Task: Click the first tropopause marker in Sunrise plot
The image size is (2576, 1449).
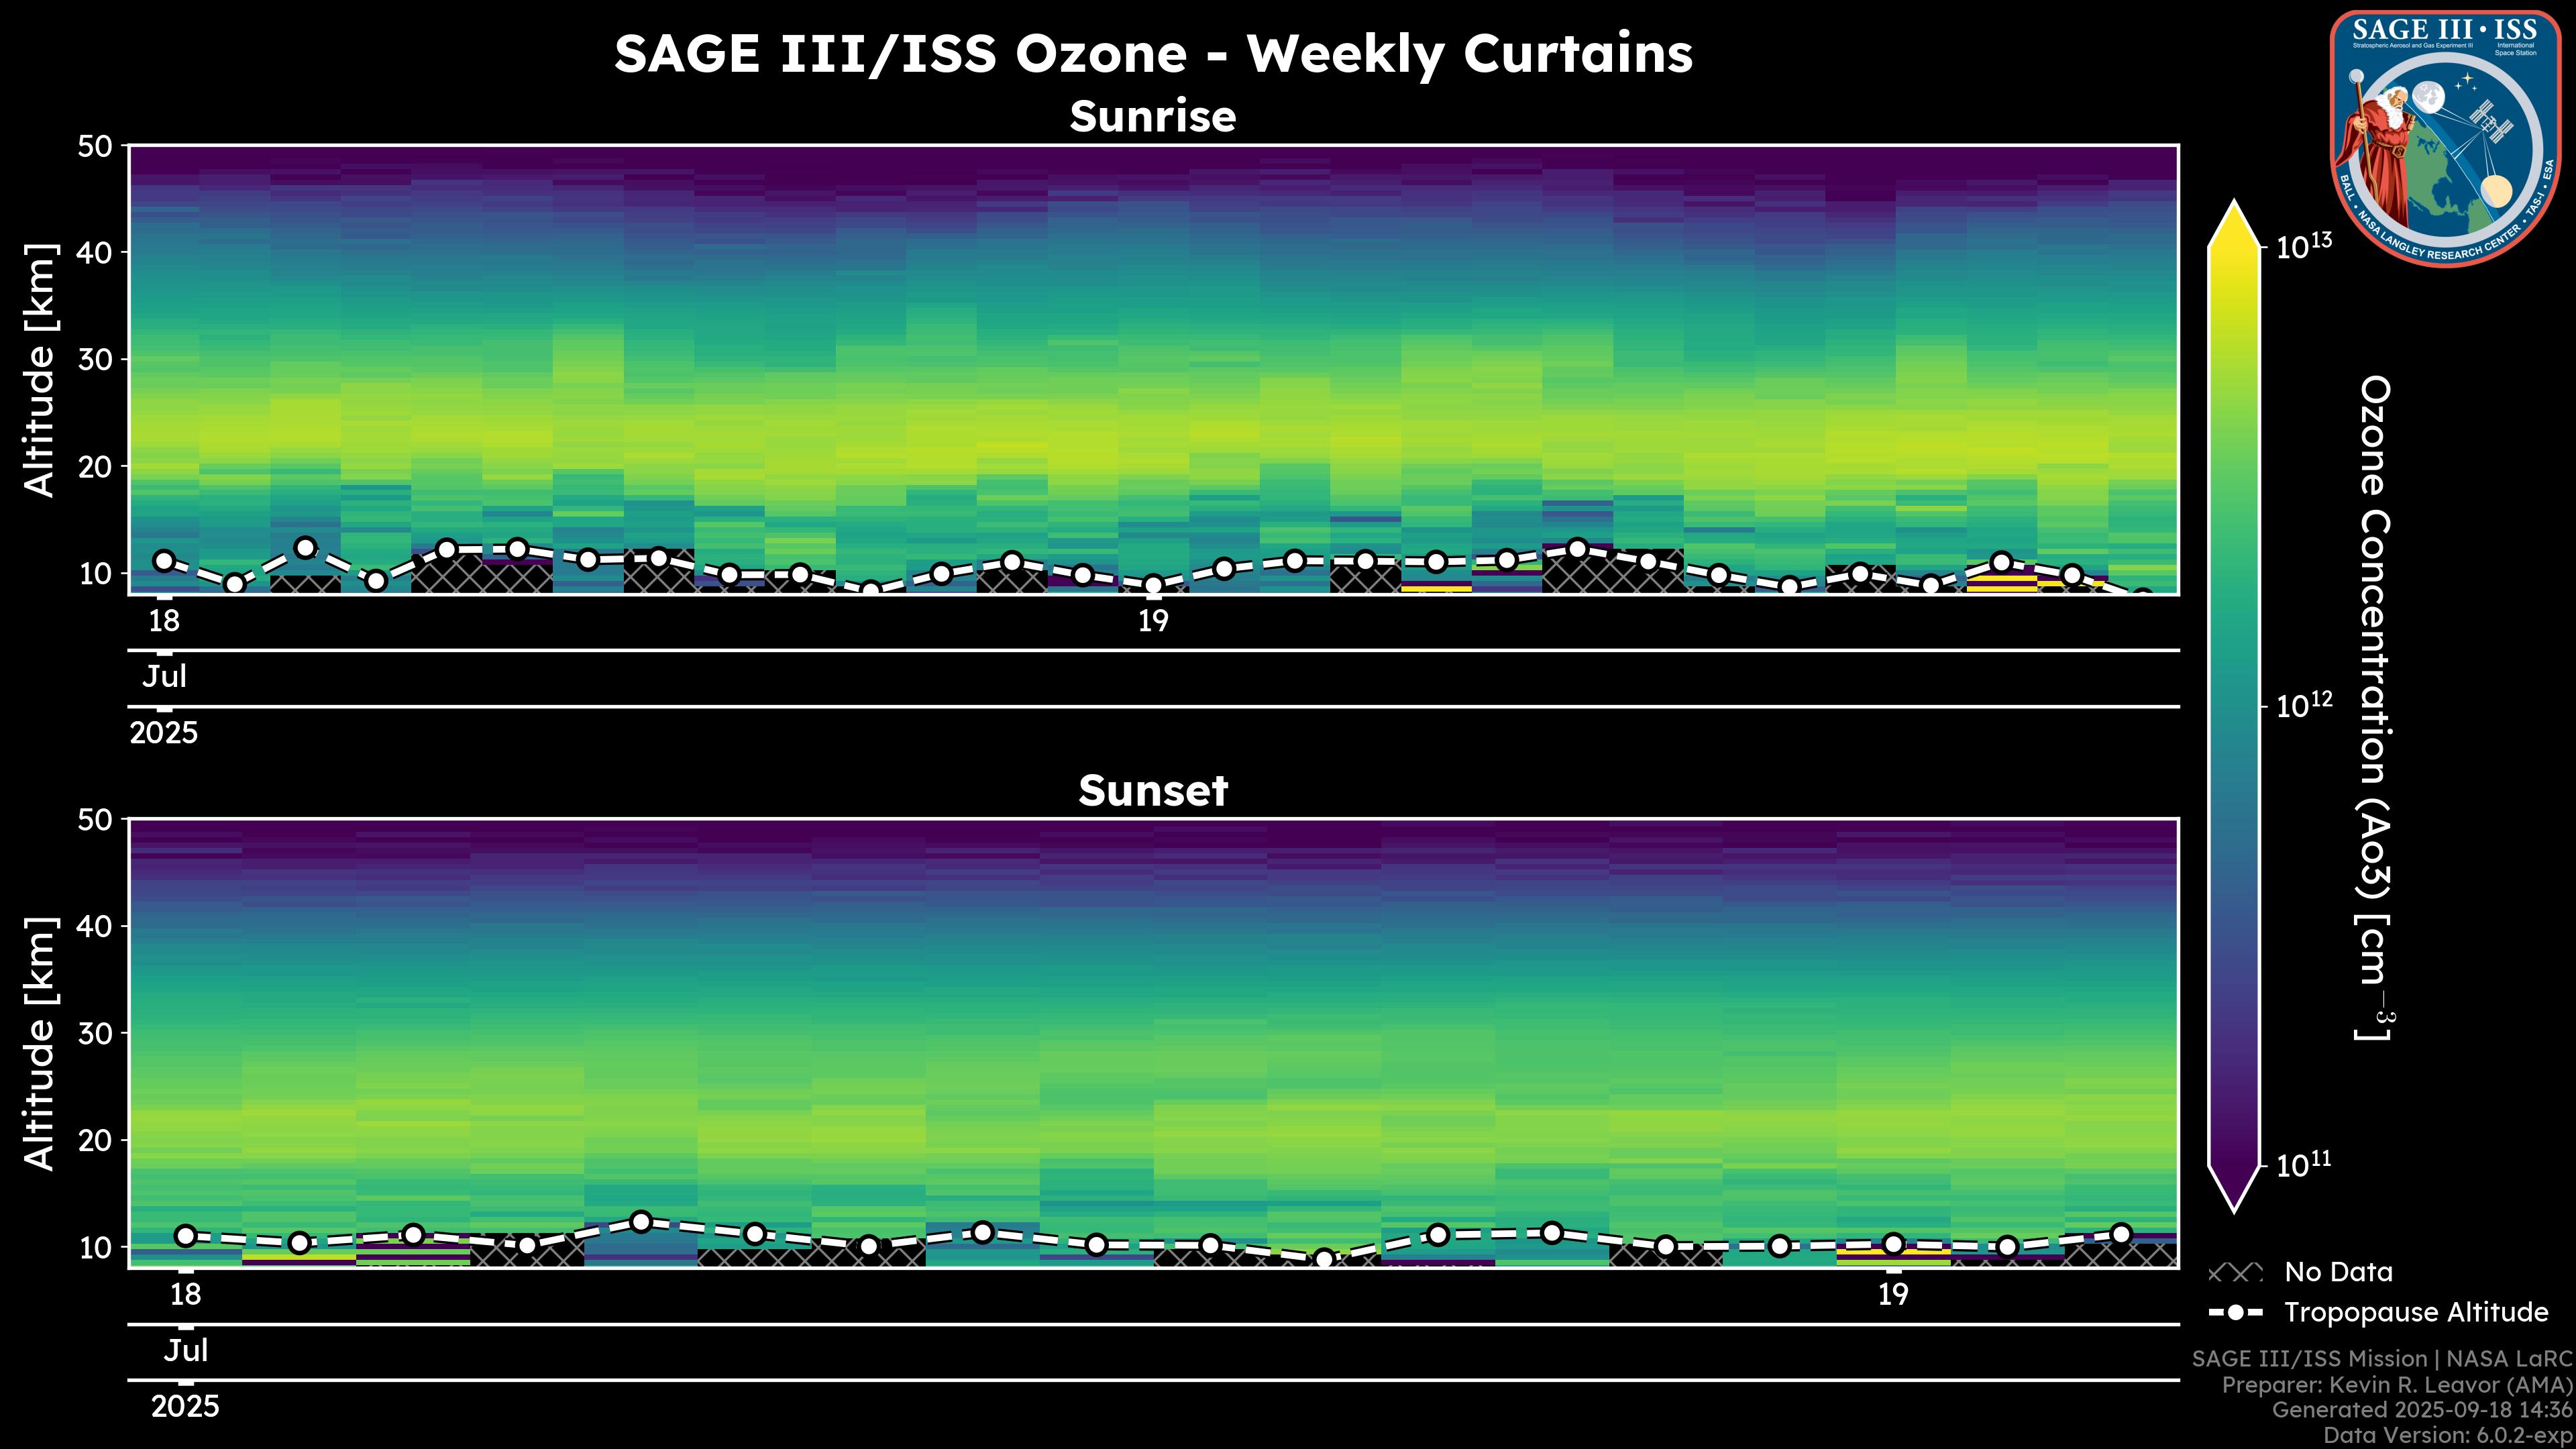Action: click(x=164, y=561)
